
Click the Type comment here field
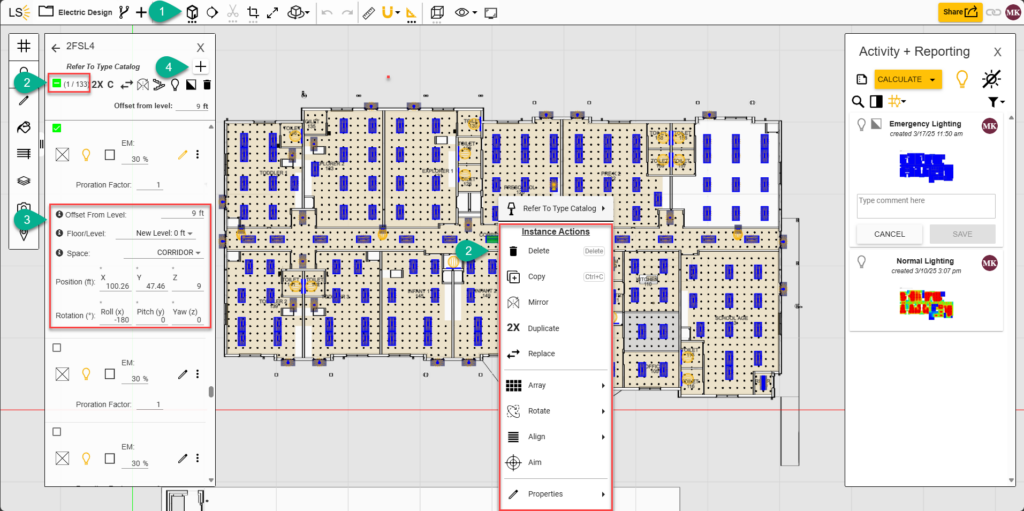(x=925, y=205)
